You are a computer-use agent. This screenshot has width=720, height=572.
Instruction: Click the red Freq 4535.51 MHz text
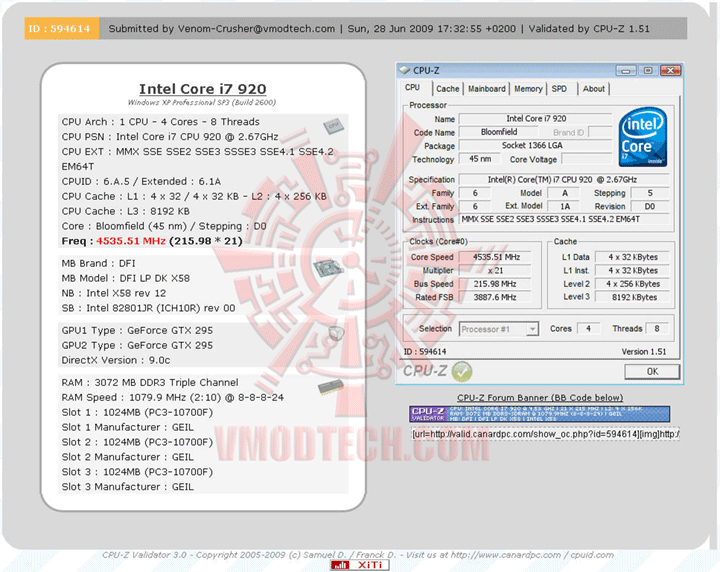tap(131, 241)
